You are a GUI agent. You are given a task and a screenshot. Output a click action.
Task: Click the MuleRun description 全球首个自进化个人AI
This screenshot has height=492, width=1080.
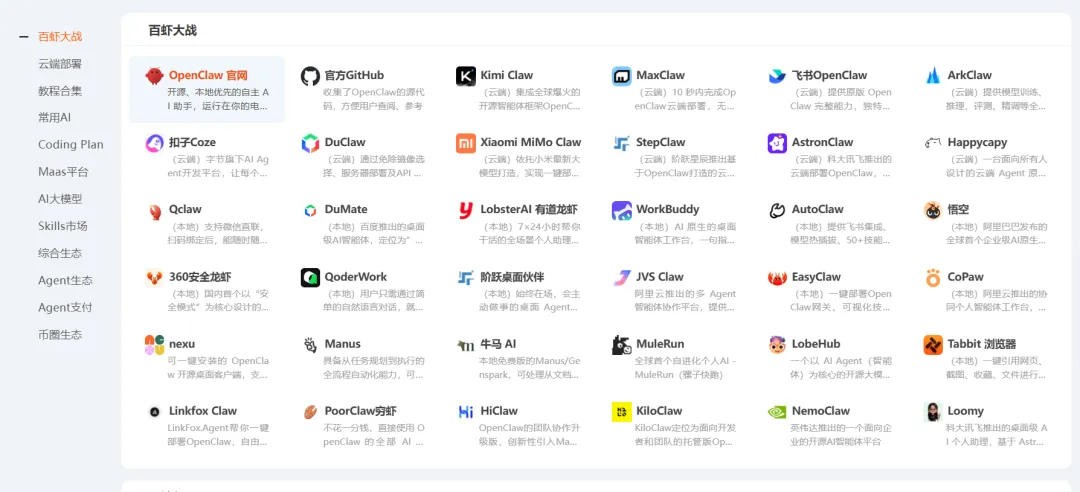685,361
